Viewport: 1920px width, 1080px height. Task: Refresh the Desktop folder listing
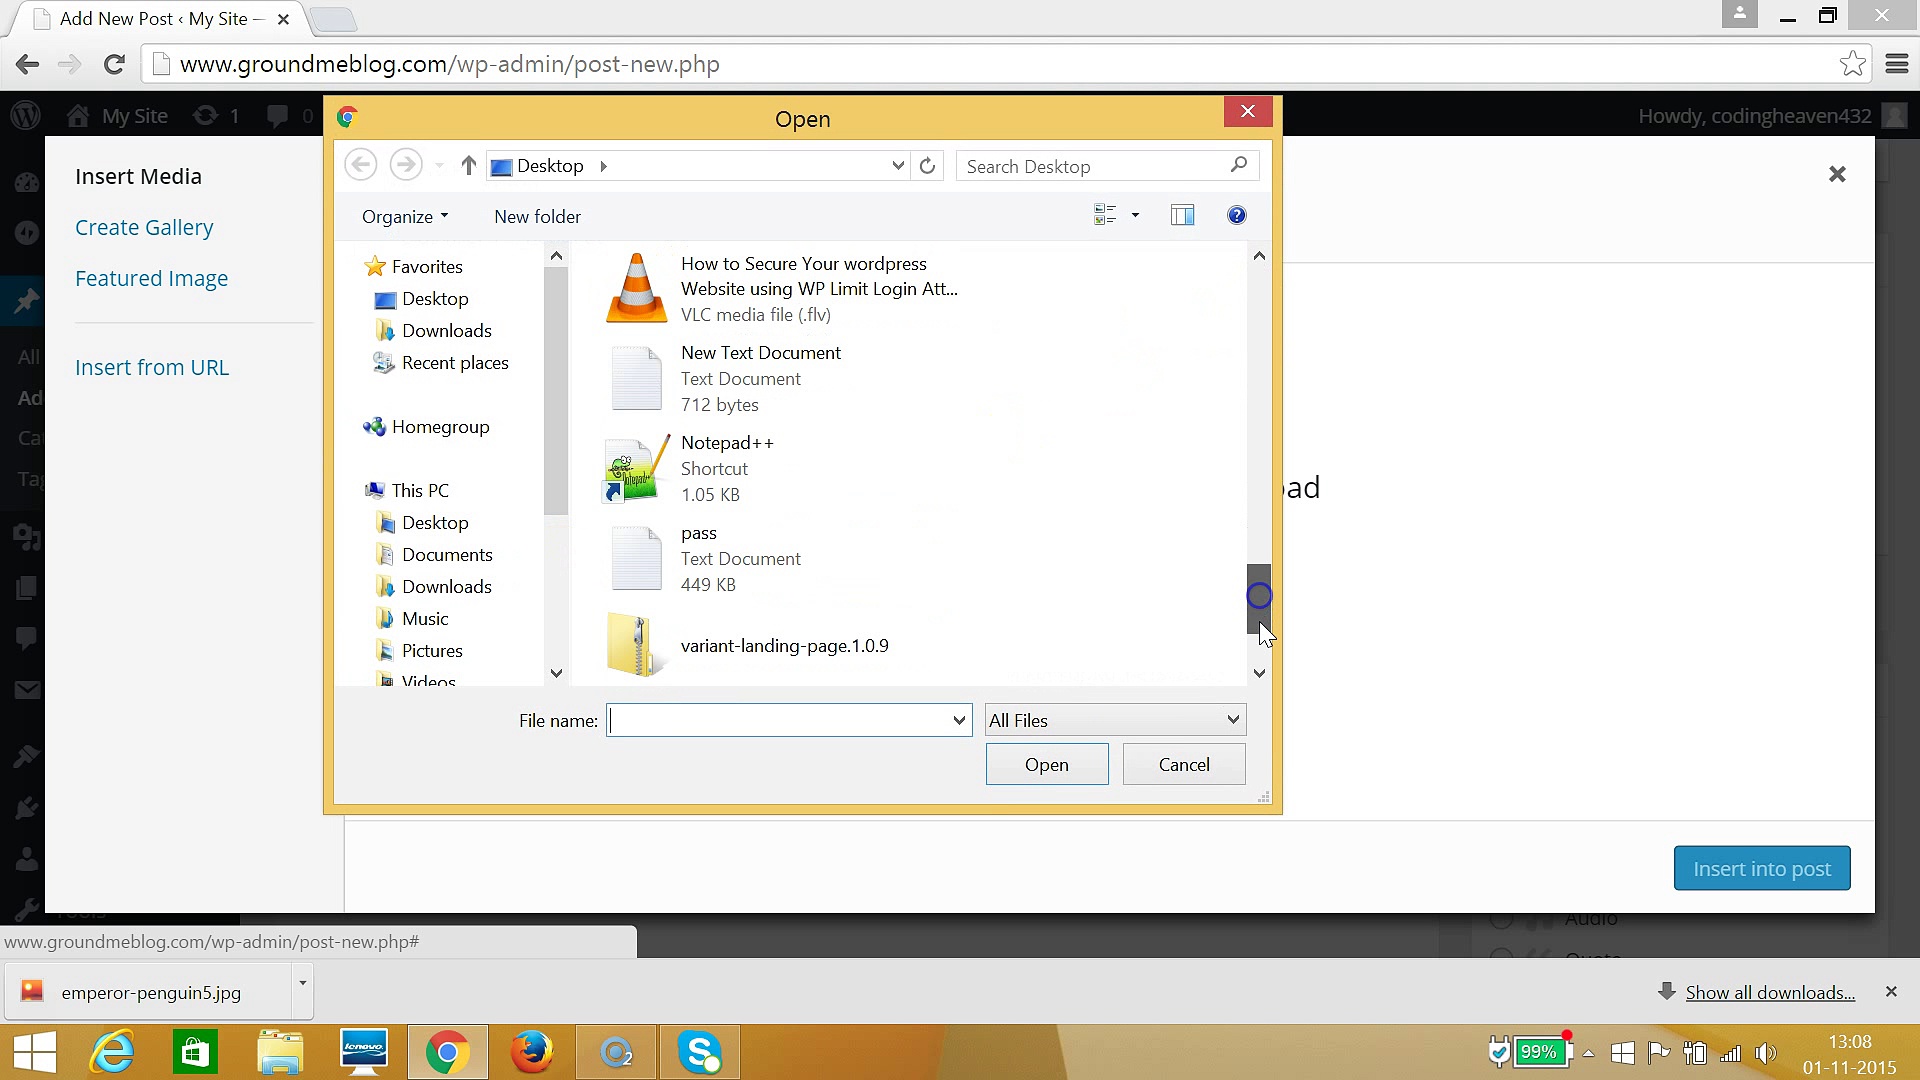pos(927,166)
